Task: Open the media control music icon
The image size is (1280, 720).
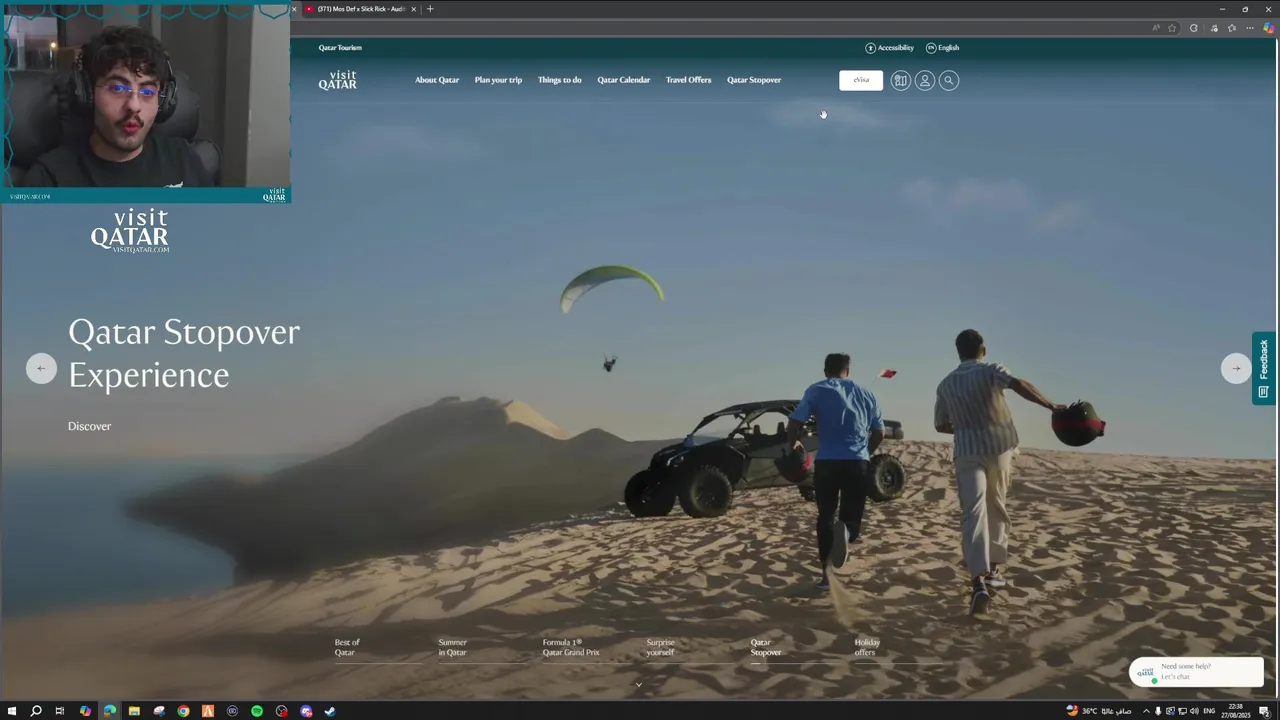Action: (1214, 28)
